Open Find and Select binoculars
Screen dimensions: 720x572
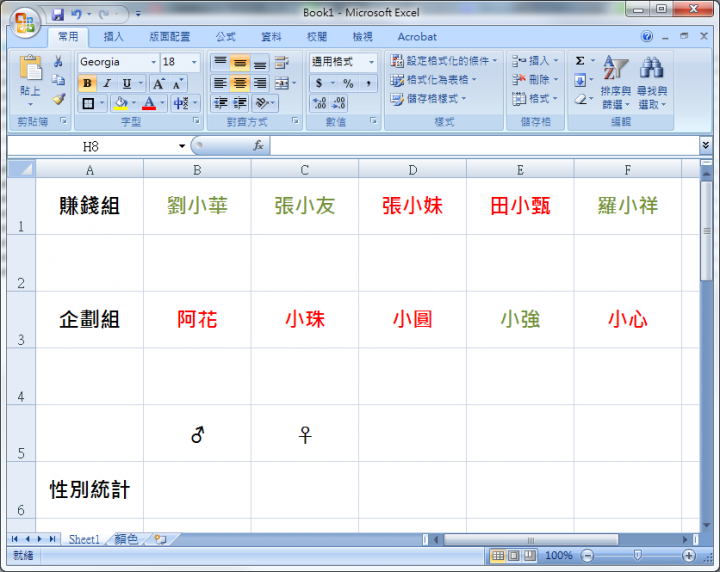tap(652, 82)
